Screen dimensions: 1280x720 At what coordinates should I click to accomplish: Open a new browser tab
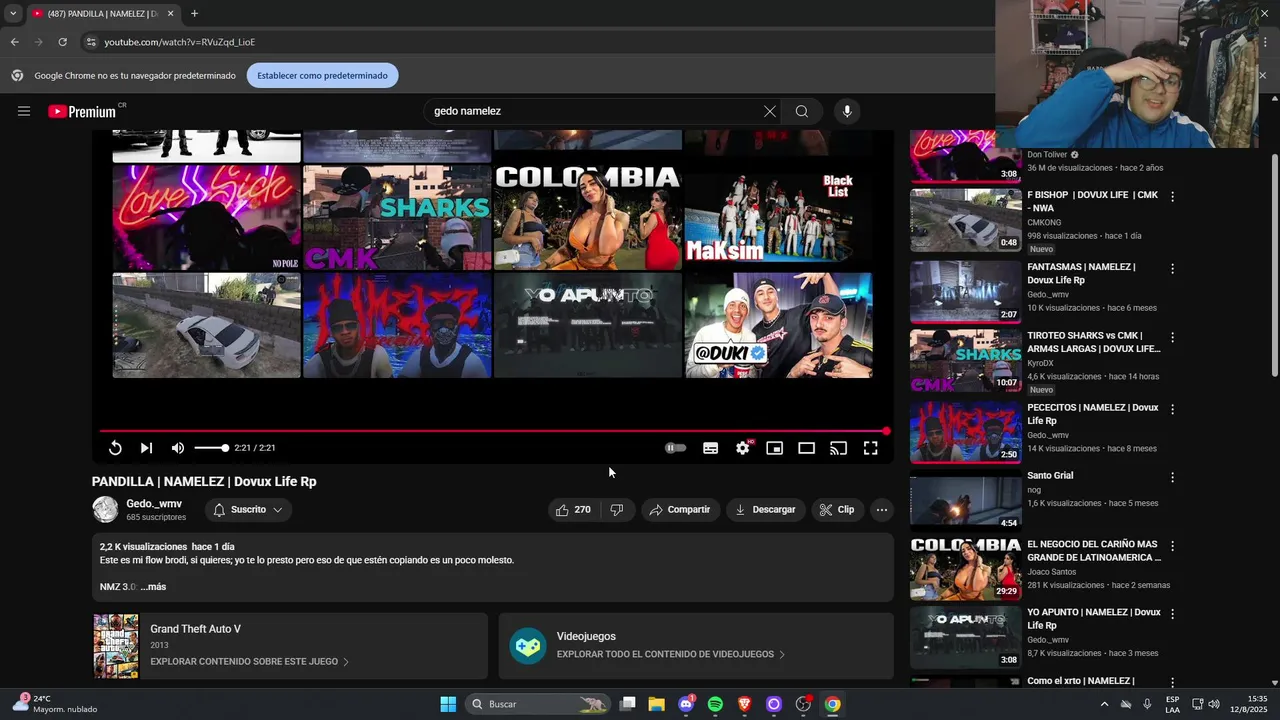pos(194,14)
